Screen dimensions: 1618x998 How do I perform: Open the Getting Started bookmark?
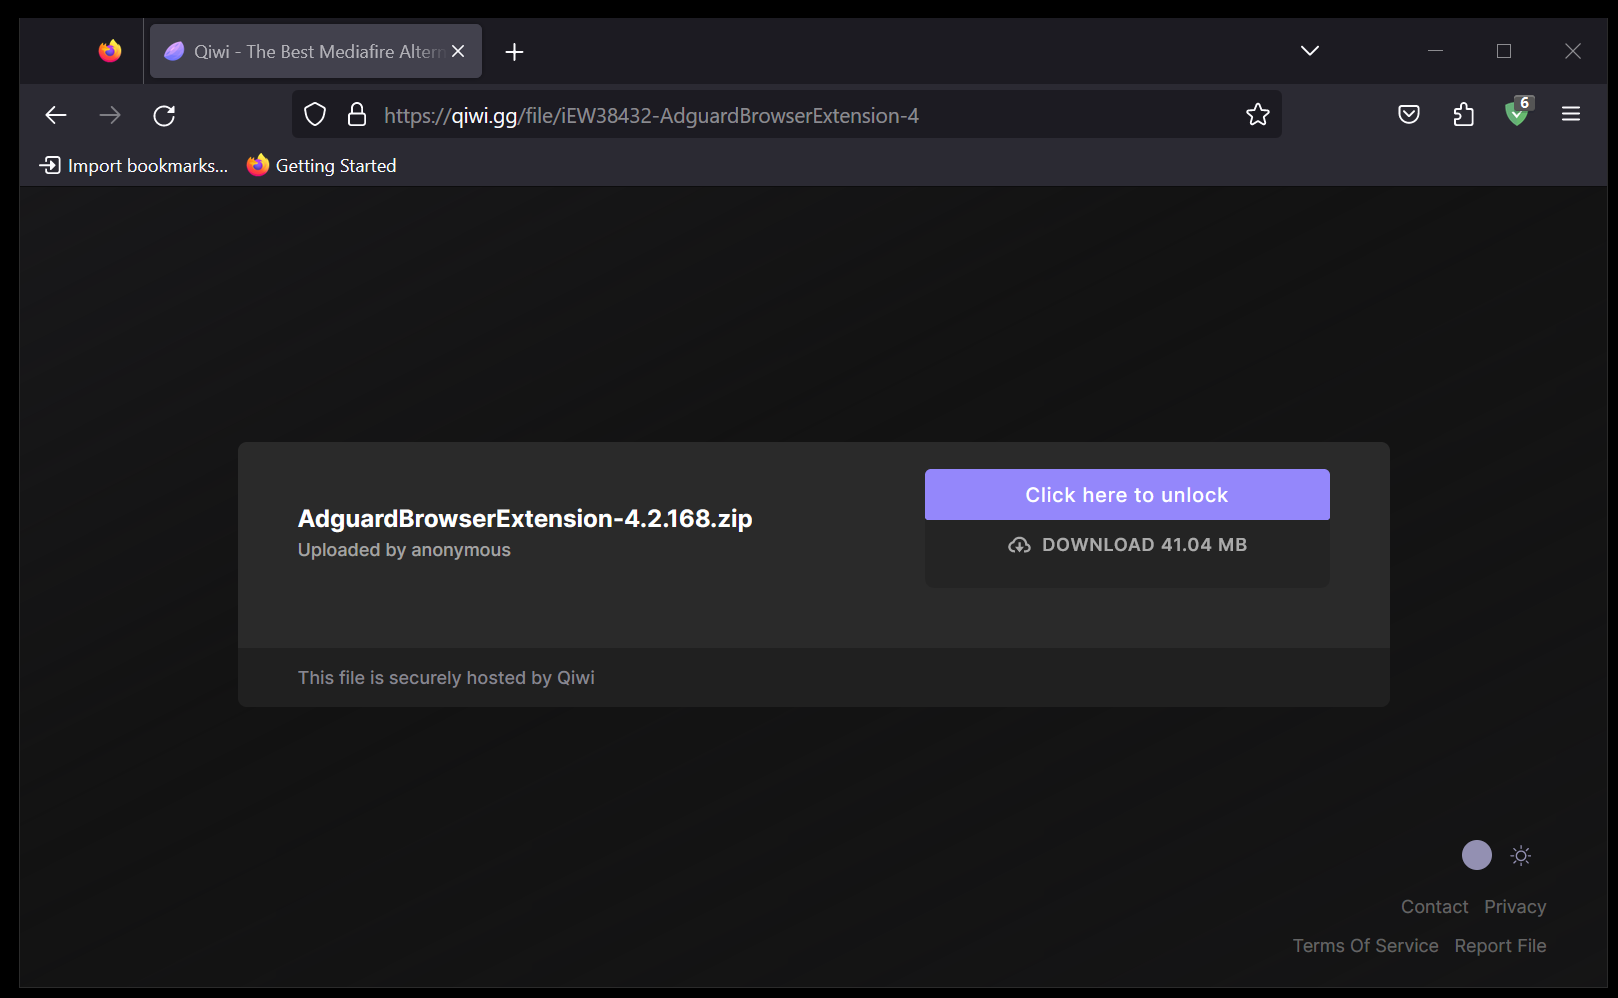(320, 165)
